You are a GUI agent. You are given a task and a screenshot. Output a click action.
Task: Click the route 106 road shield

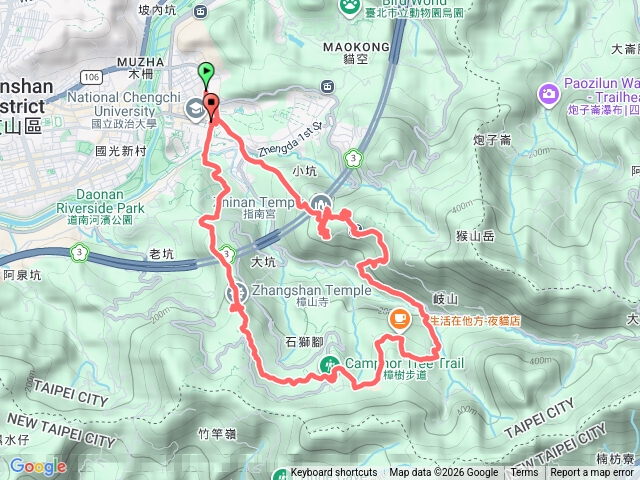point(91,77)
